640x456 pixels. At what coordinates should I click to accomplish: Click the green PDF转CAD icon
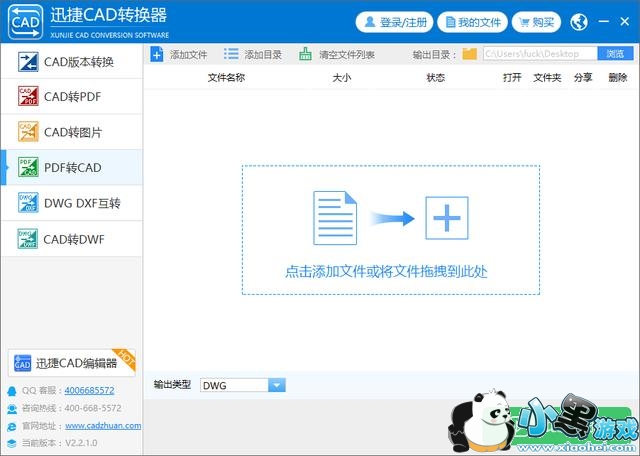coord(28,167)
